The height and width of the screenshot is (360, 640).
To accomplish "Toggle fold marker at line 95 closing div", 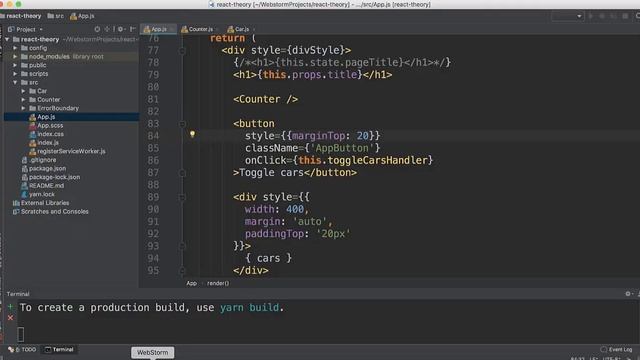I will (182, 271).
